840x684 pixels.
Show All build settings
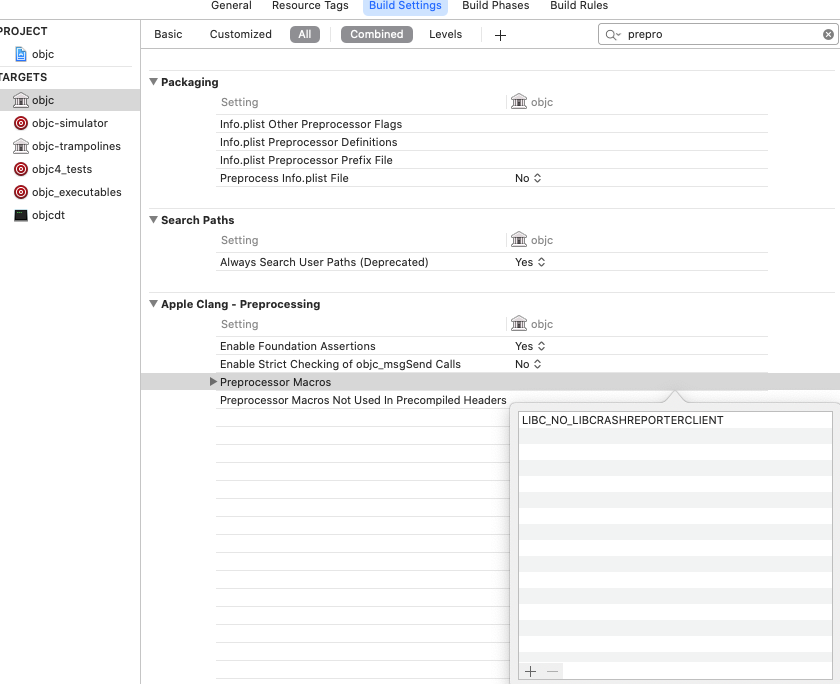click(x=305, y=34)
